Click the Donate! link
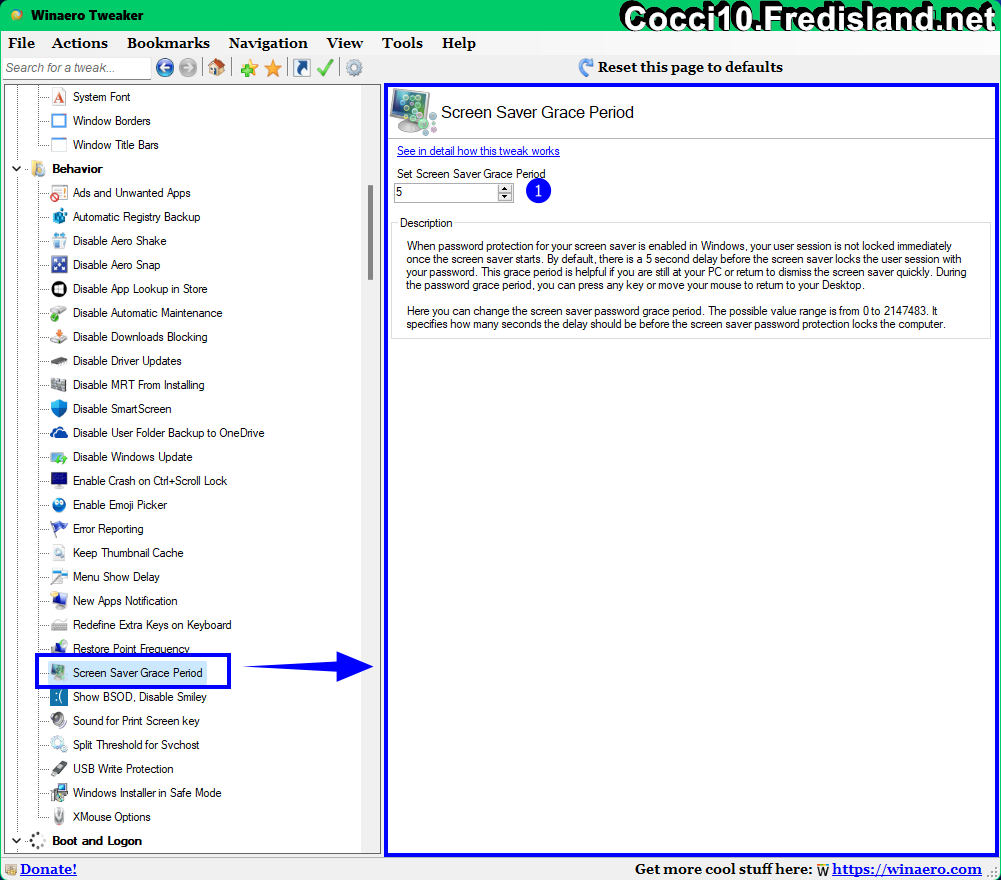 coord(48,869)
